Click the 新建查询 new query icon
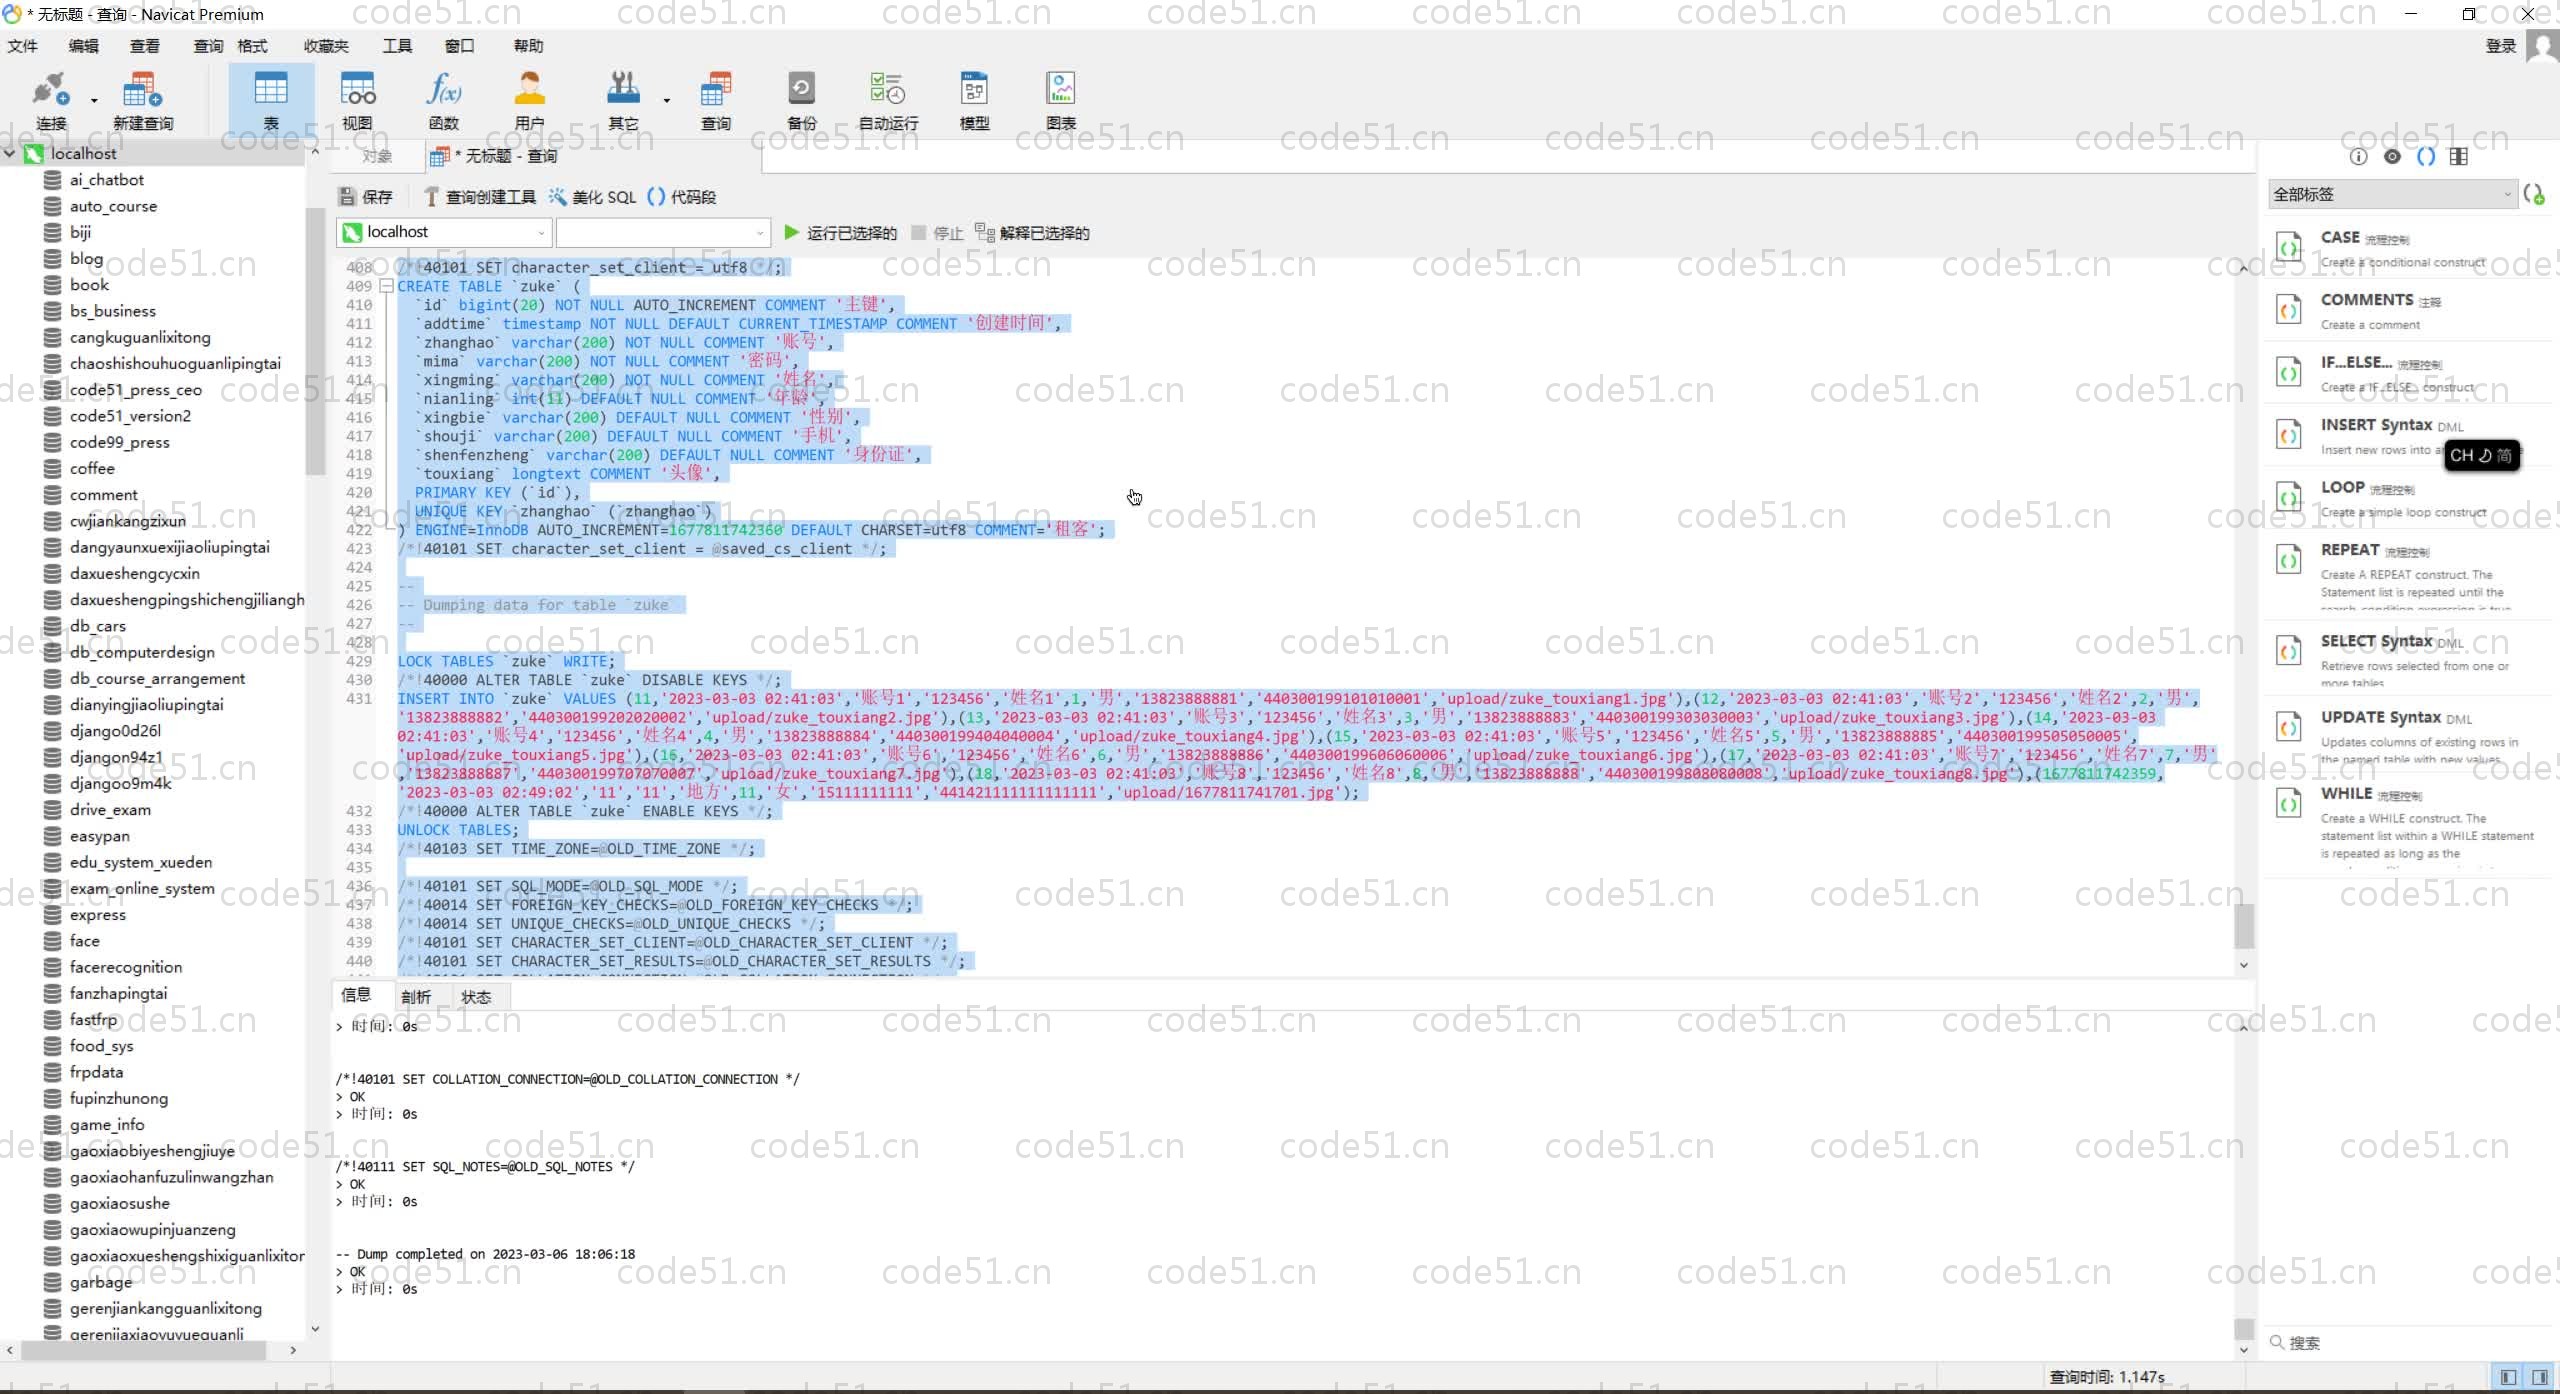Screen dimensions: 2560x1394 (x=142, y=101)
